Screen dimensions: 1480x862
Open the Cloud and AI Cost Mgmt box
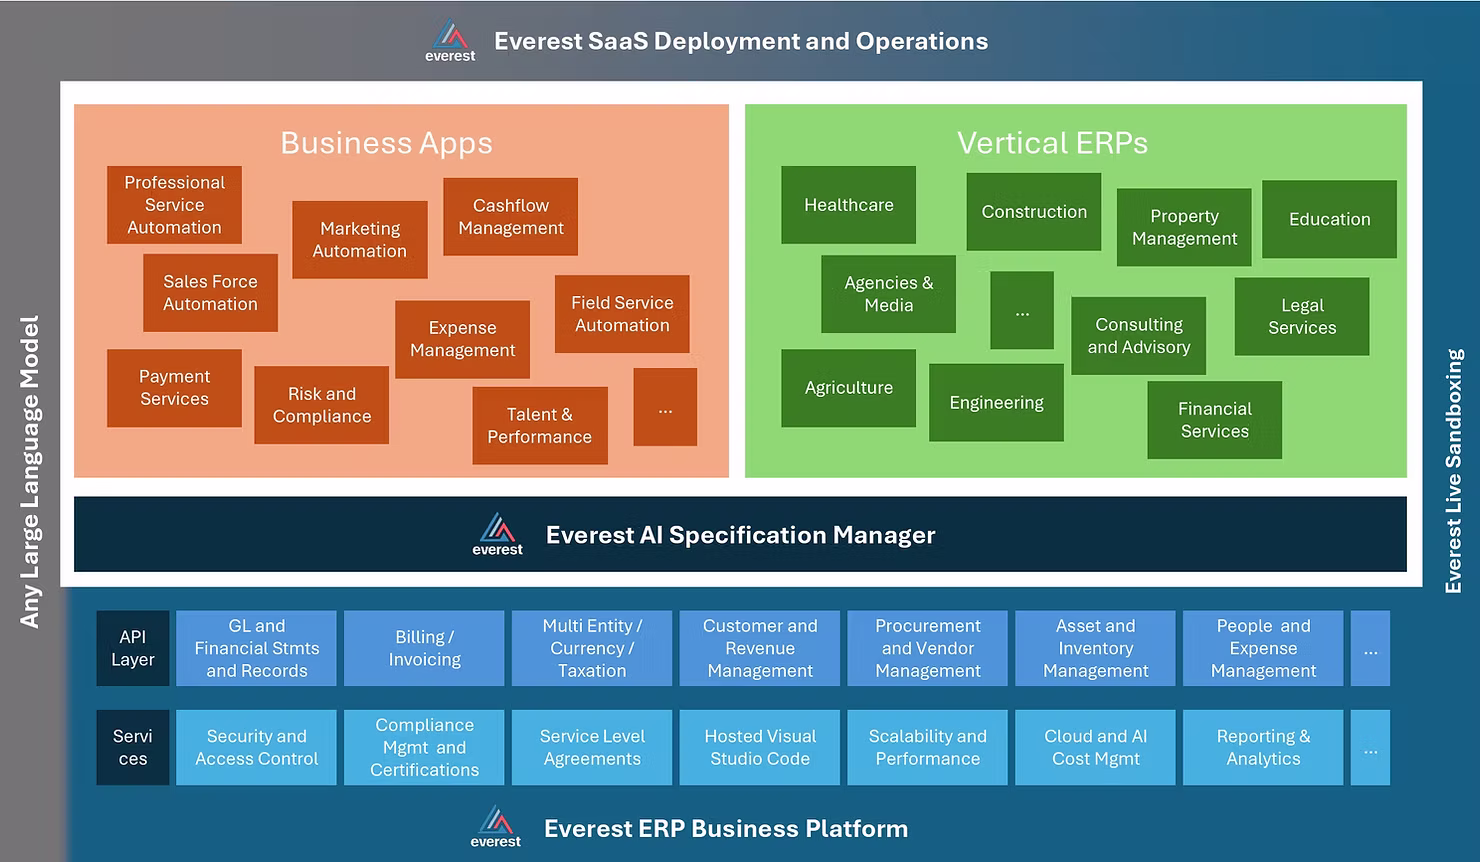[1096, 747]
